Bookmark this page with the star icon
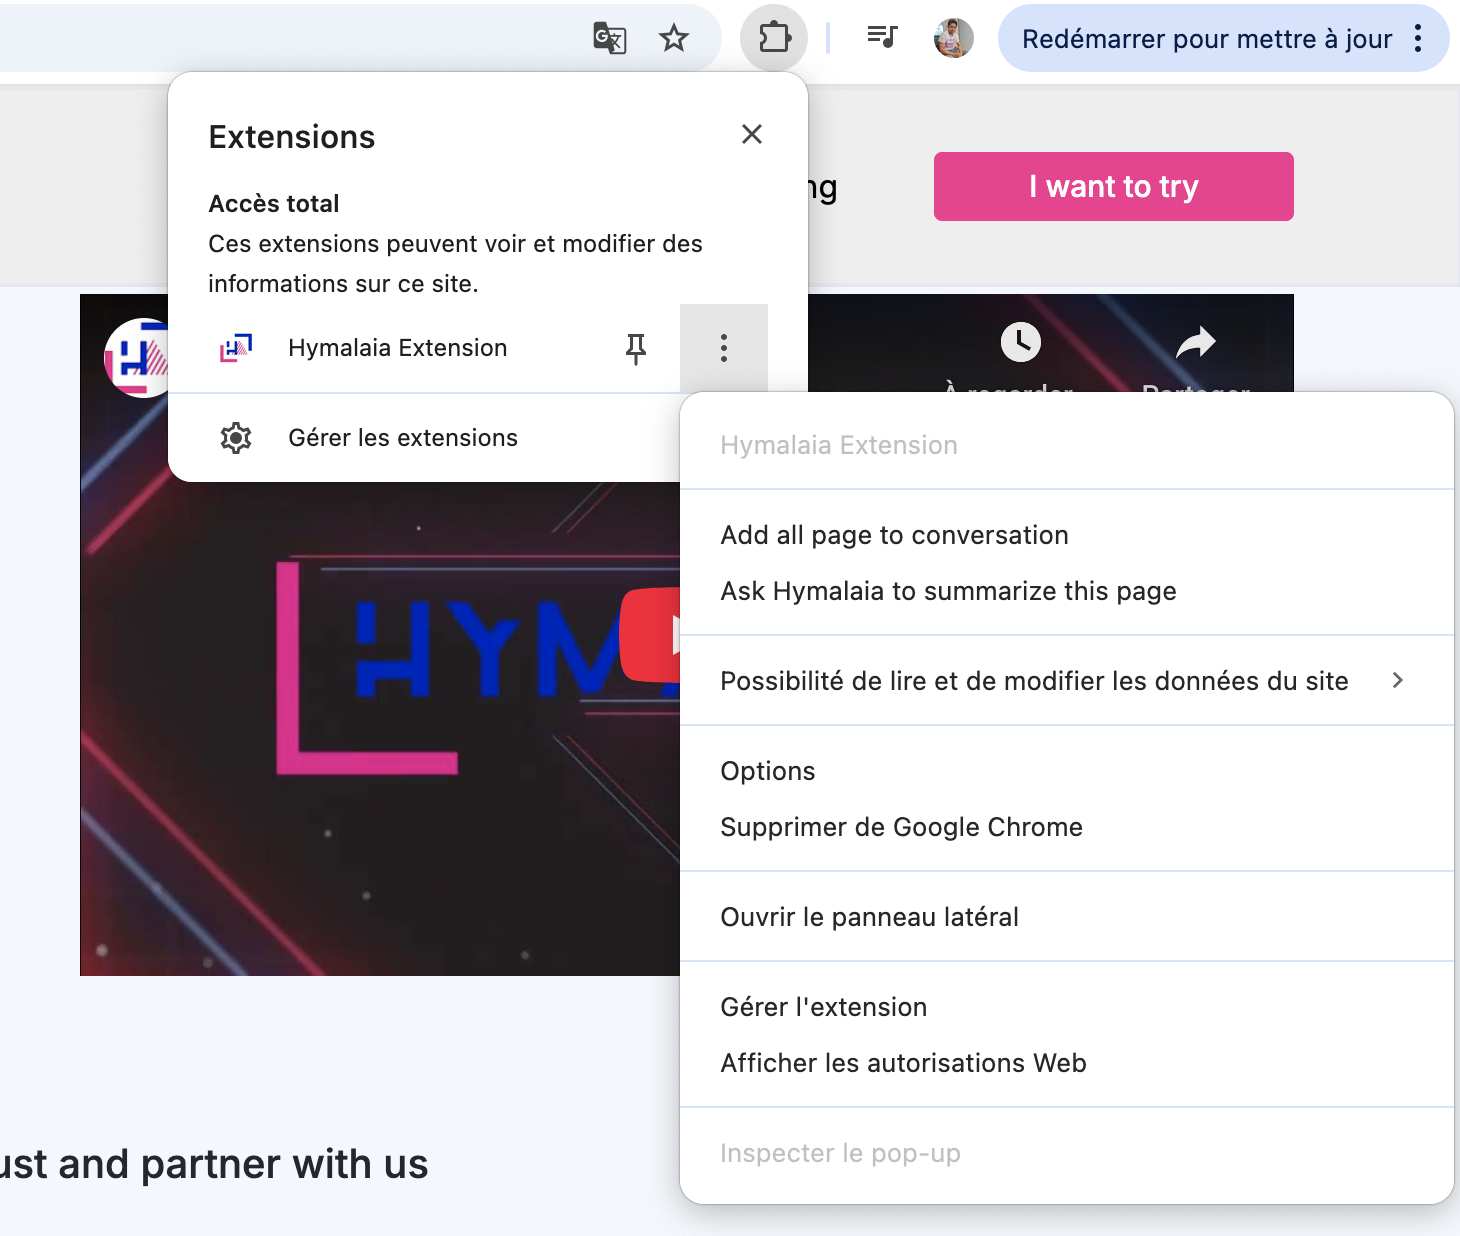Image resolution: width=1460 pixels, height=1236 pixels. [674, 39]
